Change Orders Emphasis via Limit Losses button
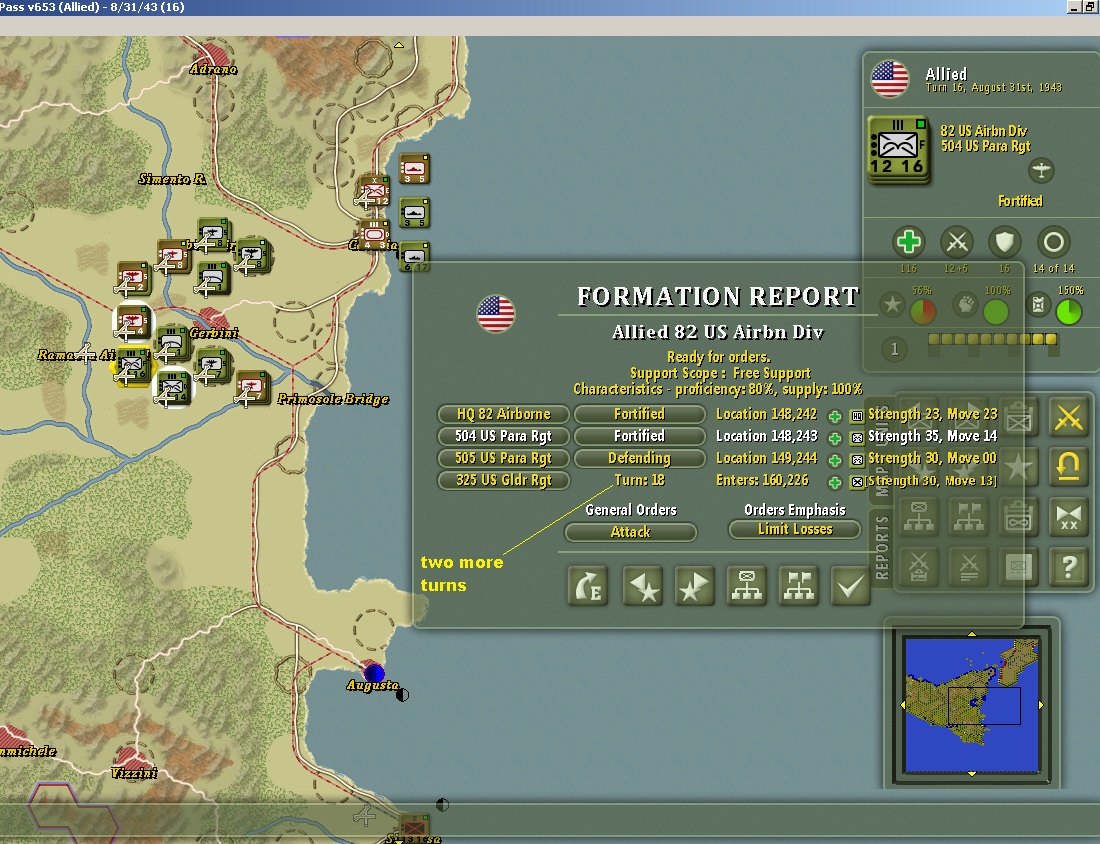Image resolution: width=1100 pixels, height=844 pixels. (x=794, y=529)
